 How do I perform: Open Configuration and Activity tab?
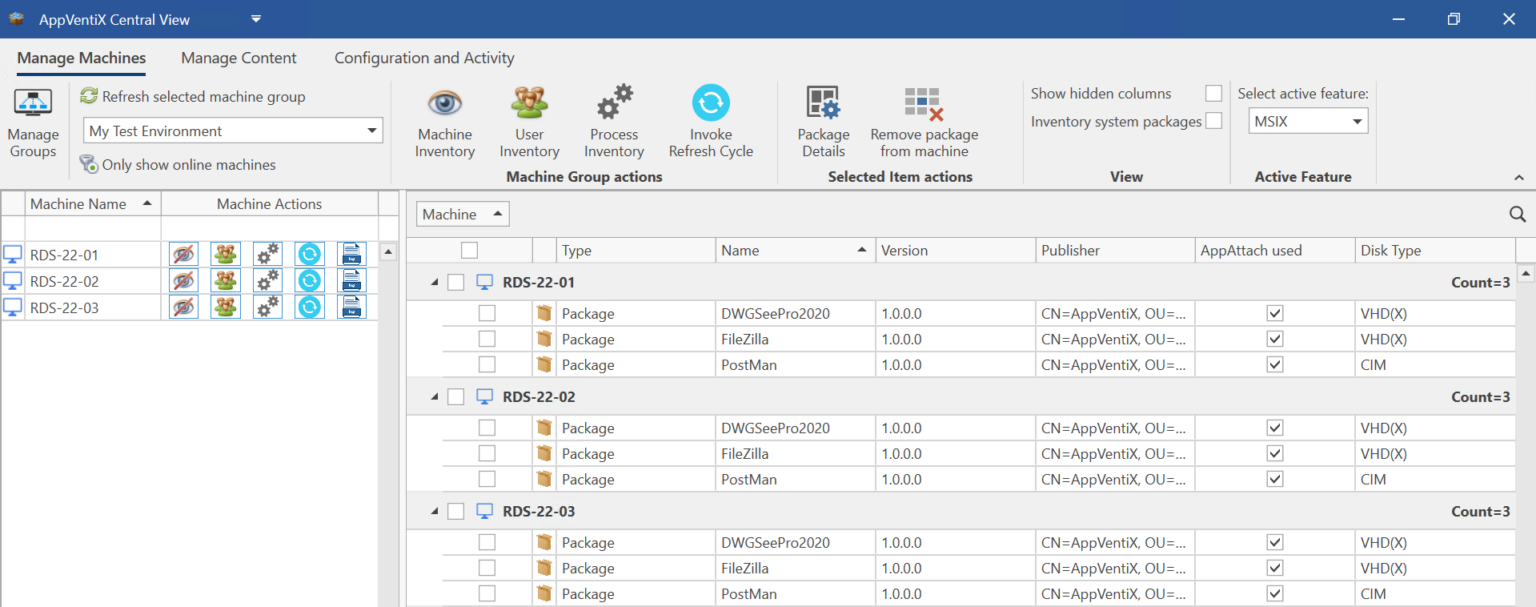point(424,58)
